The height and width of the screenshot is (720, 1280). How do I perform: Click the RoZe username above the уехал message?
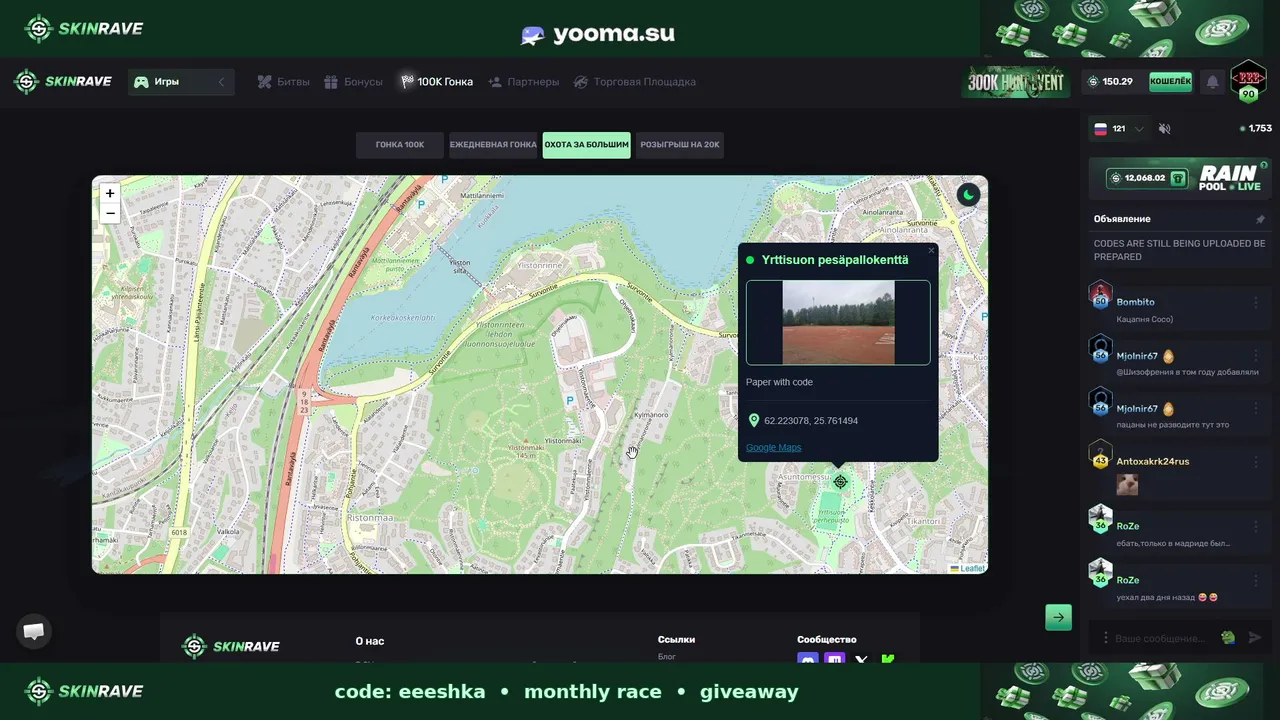(1128, 580)
